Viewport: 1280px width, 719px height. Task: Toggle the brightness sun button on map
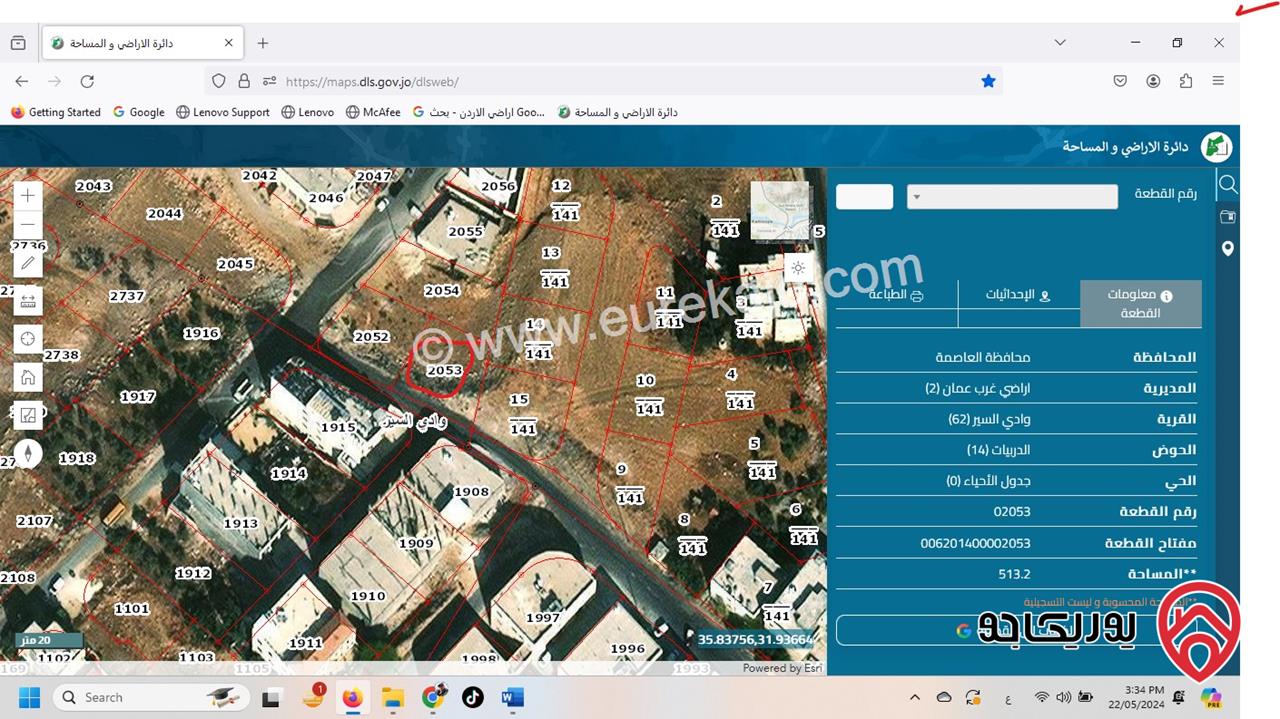point(797,268)
